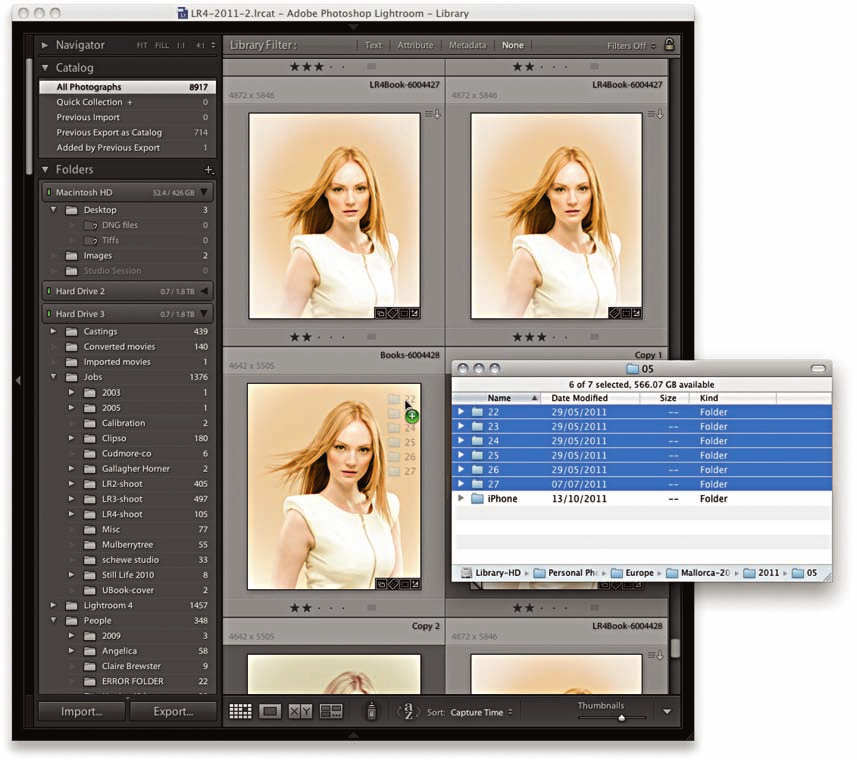Click the LR4-shoot folder icon

(90, 514)
